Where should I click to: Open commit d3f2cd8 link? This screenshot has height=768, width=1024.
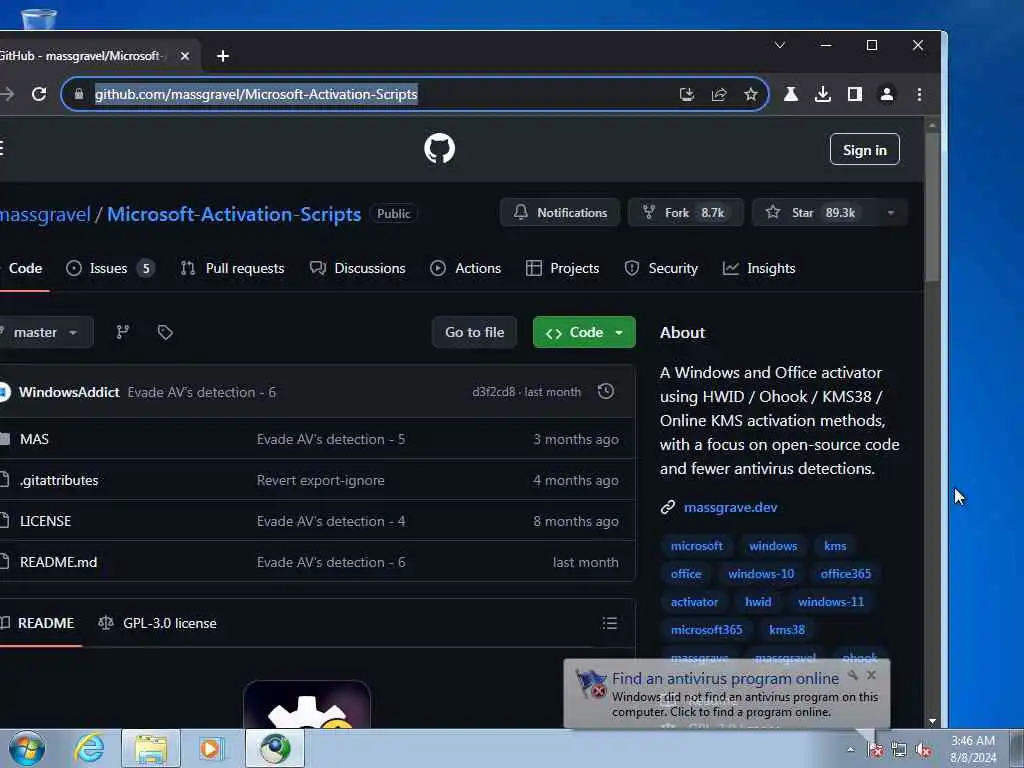(493, 392)
